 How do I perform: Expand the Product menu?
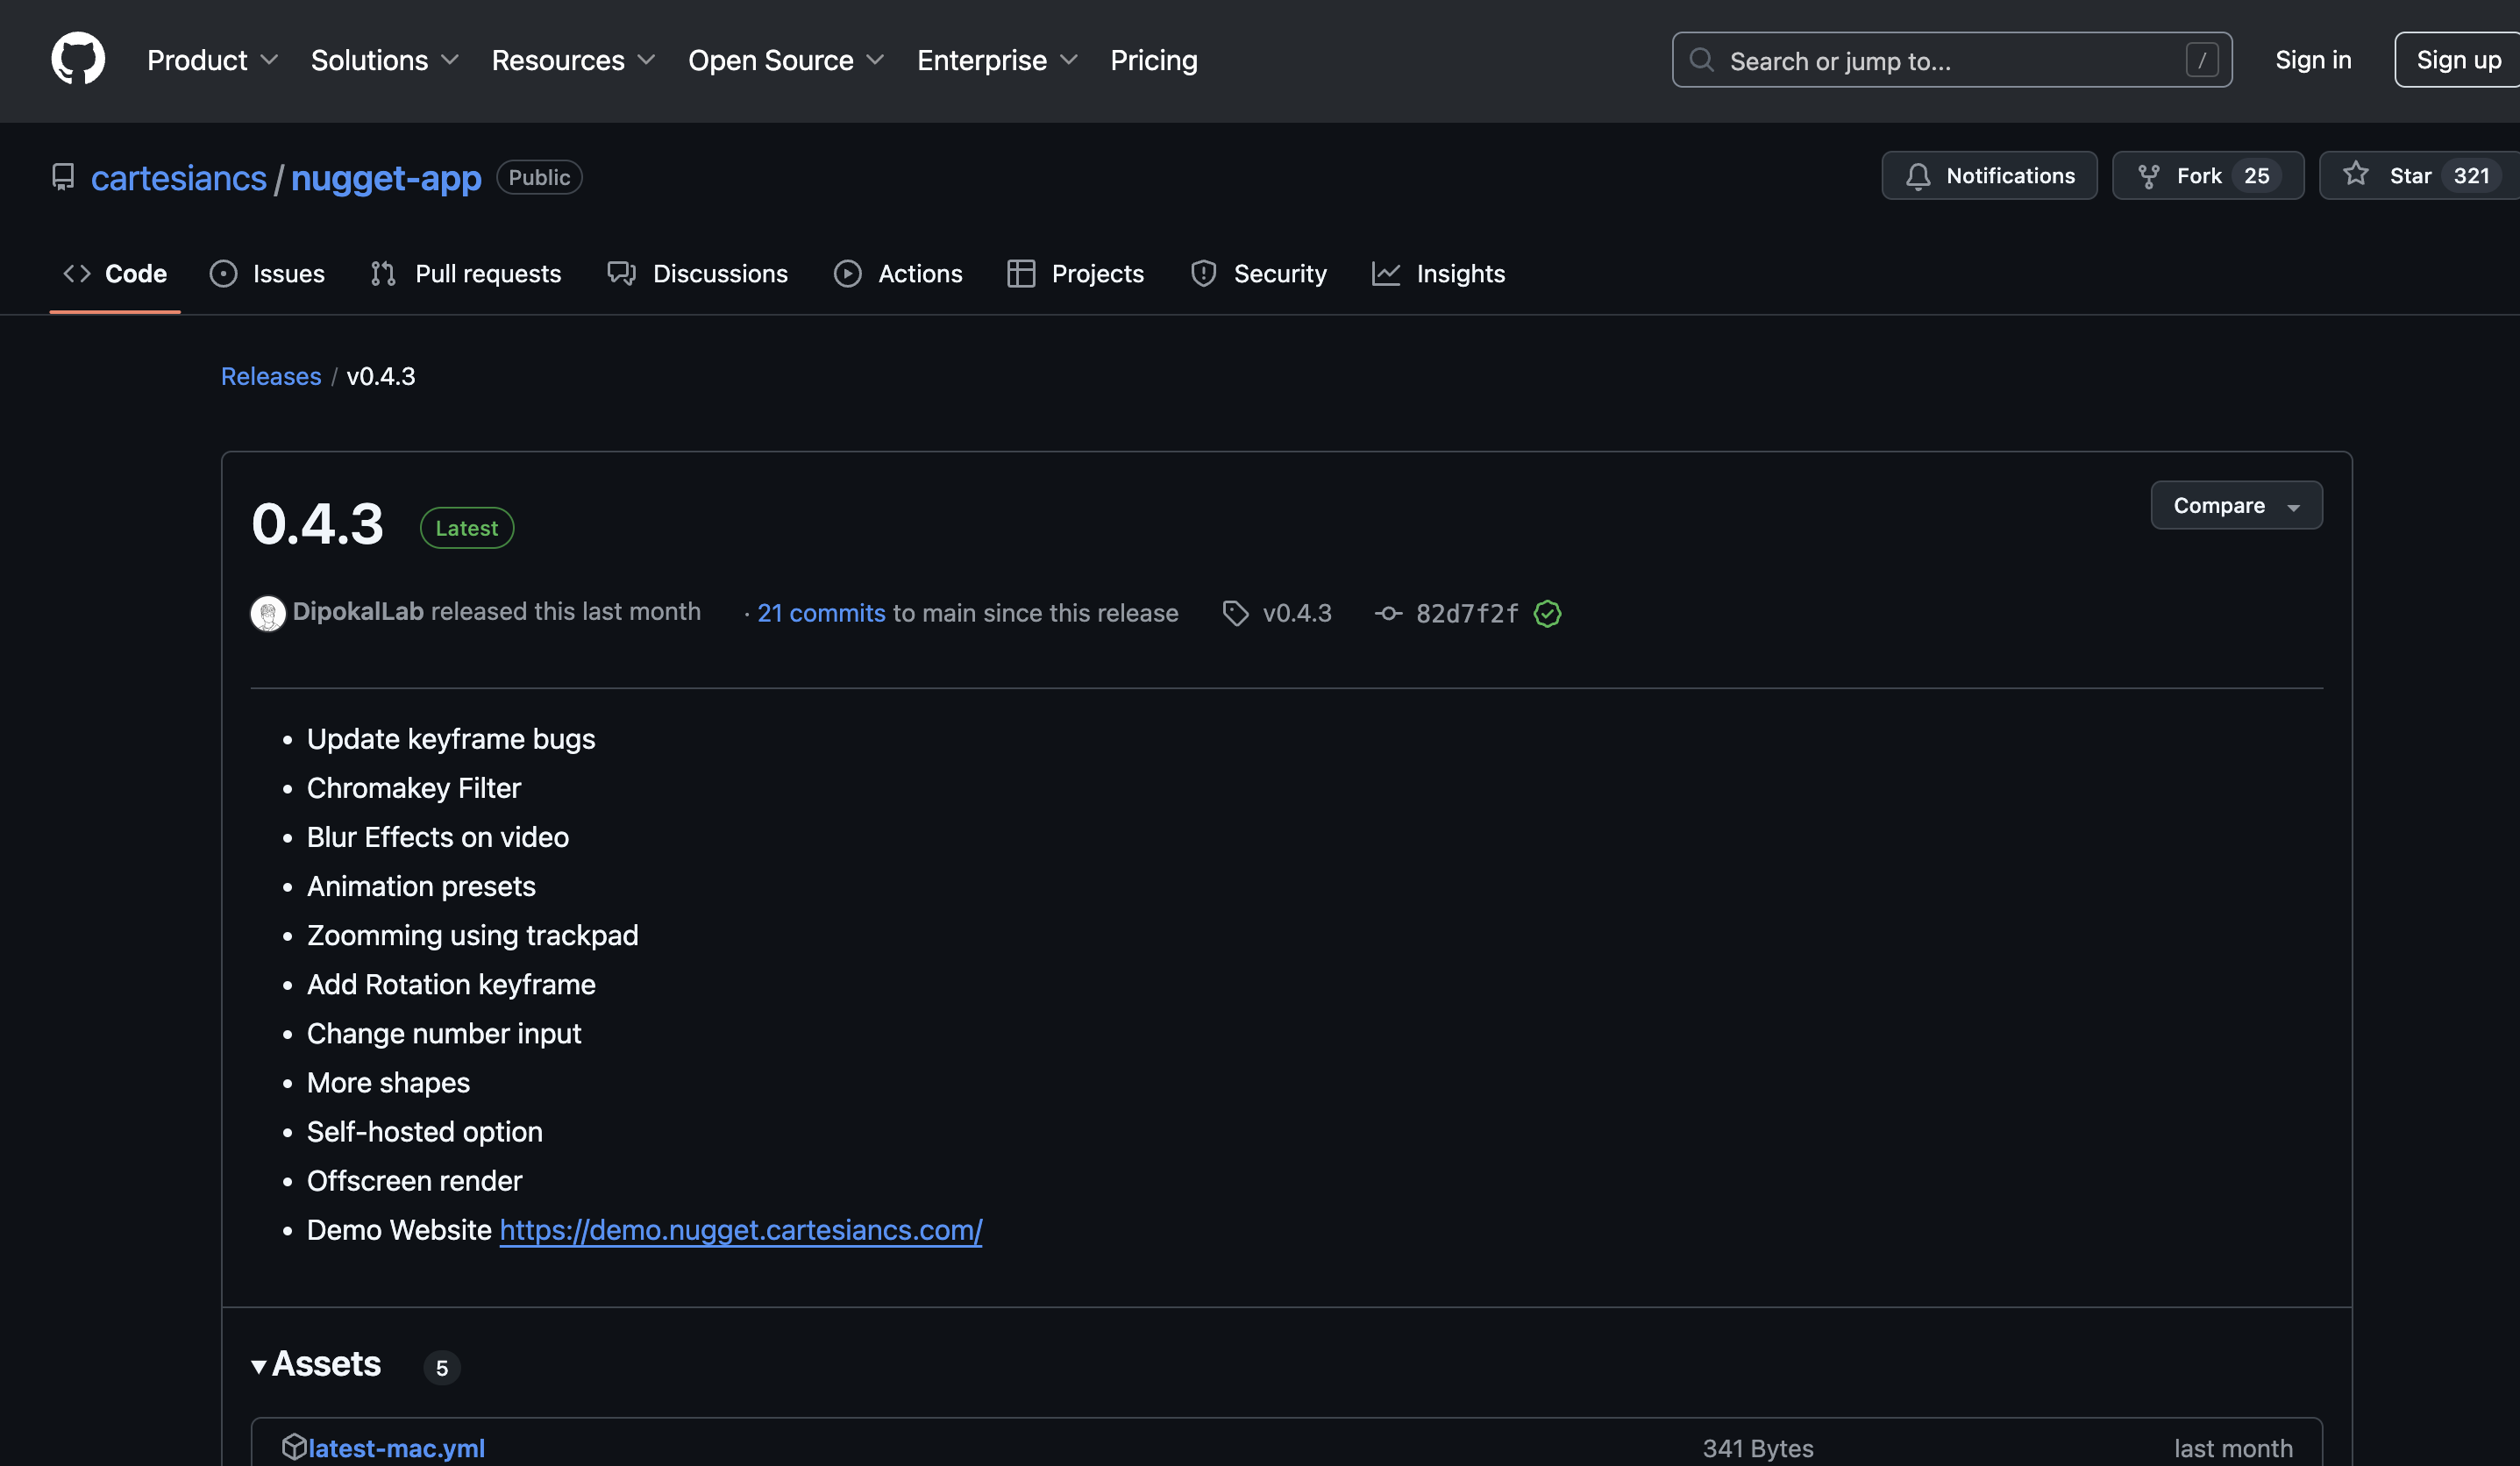coord(213,60)
